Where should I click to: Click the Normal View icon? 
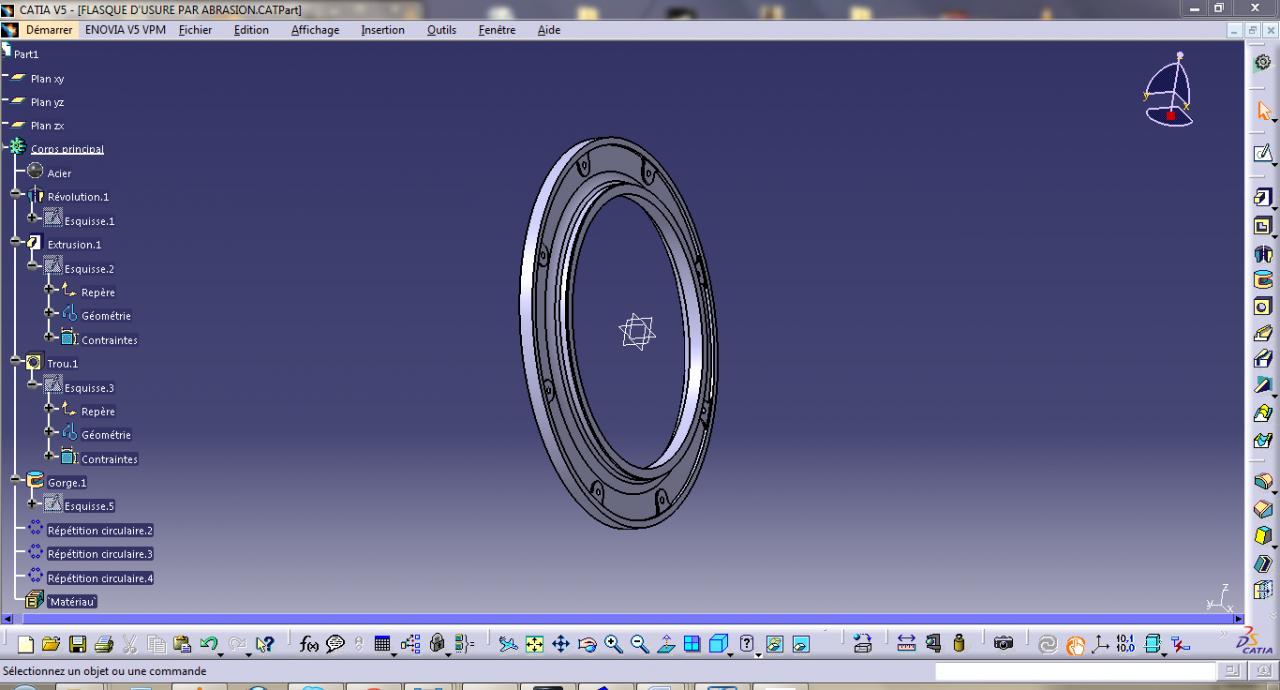click(666, 645)
